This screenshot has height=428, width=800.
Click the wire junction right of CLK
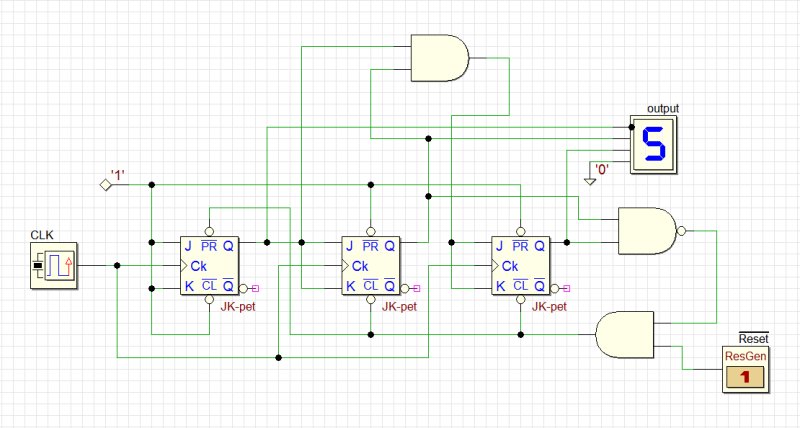(x=117, y=265)
